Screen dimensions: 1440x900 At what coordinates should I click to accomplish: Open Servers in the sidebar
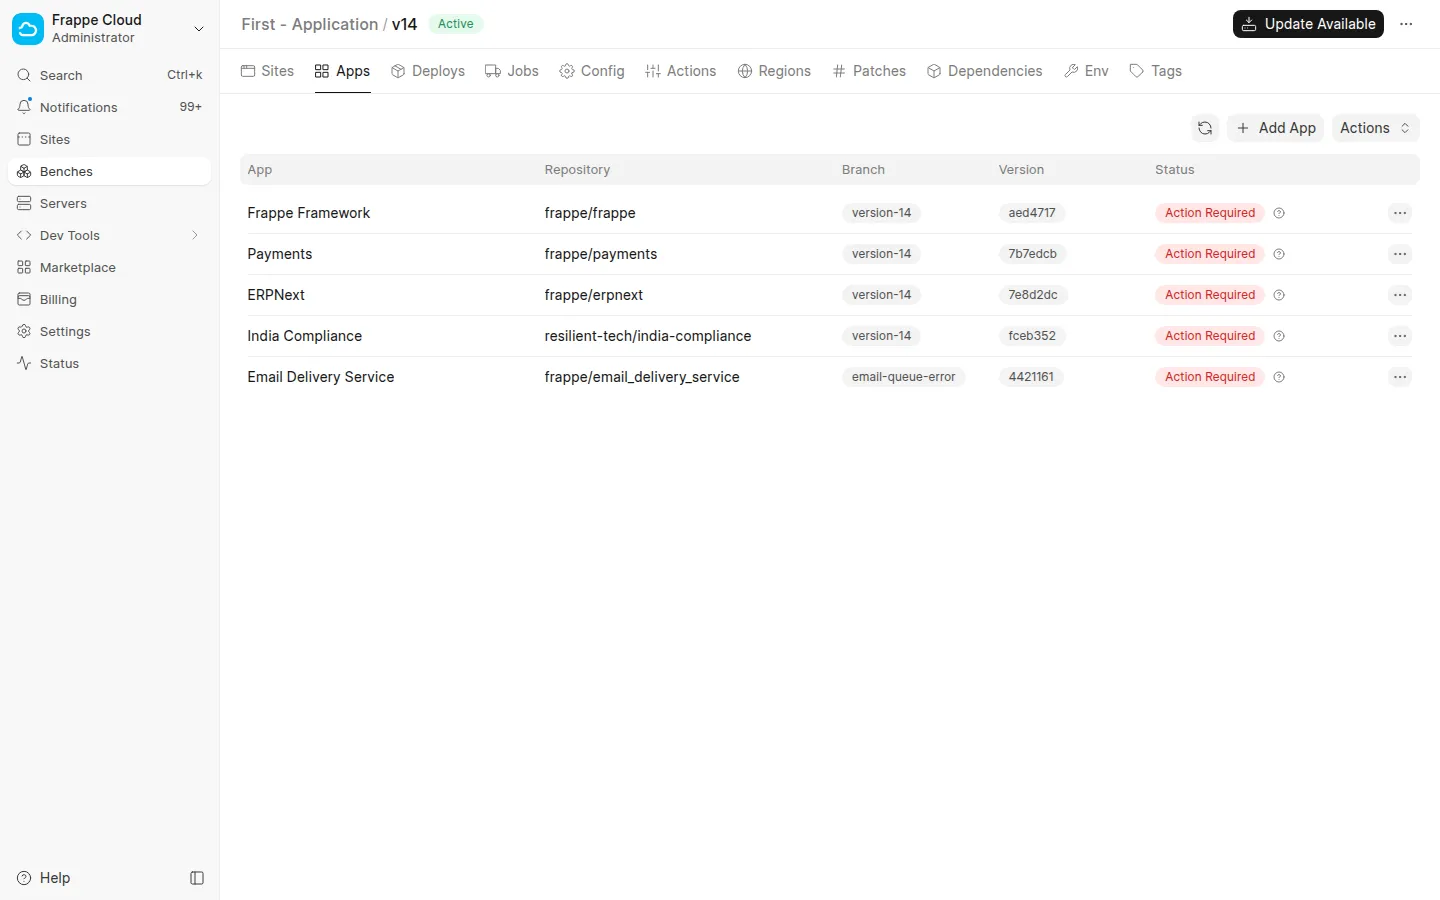[109, 203]
